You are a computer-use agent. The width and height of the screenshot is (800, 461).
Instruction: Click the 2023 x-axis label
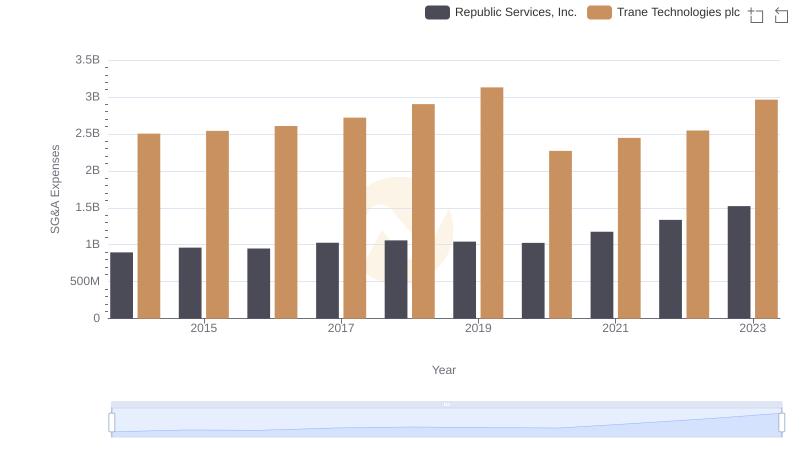click(x=753, y=328)
